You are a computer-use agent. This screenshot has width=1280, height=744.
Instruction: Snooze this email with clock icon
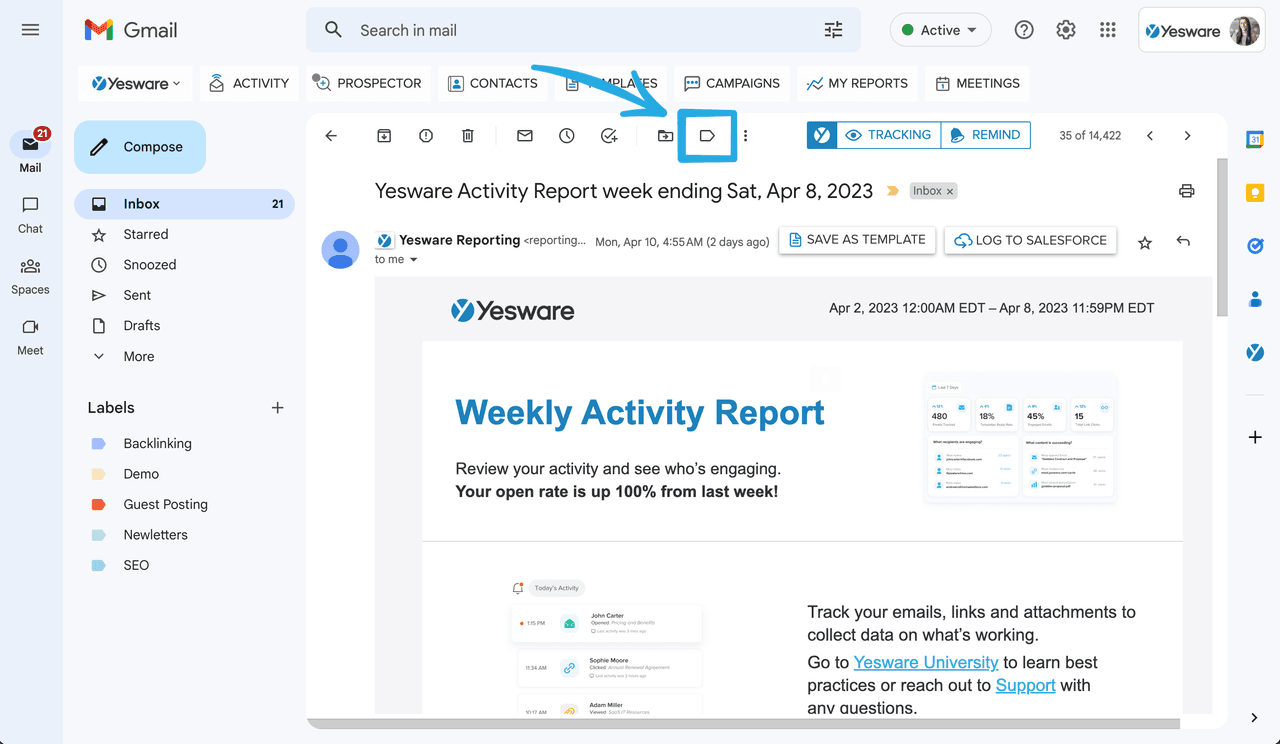point(567,136)
